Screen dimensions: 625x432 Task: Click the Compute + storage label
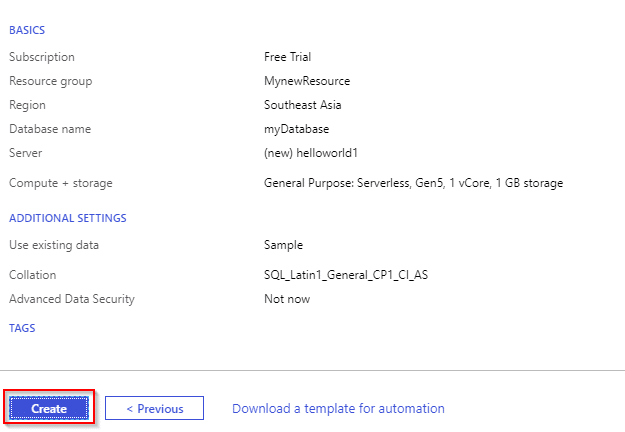[x=61, y=183]
